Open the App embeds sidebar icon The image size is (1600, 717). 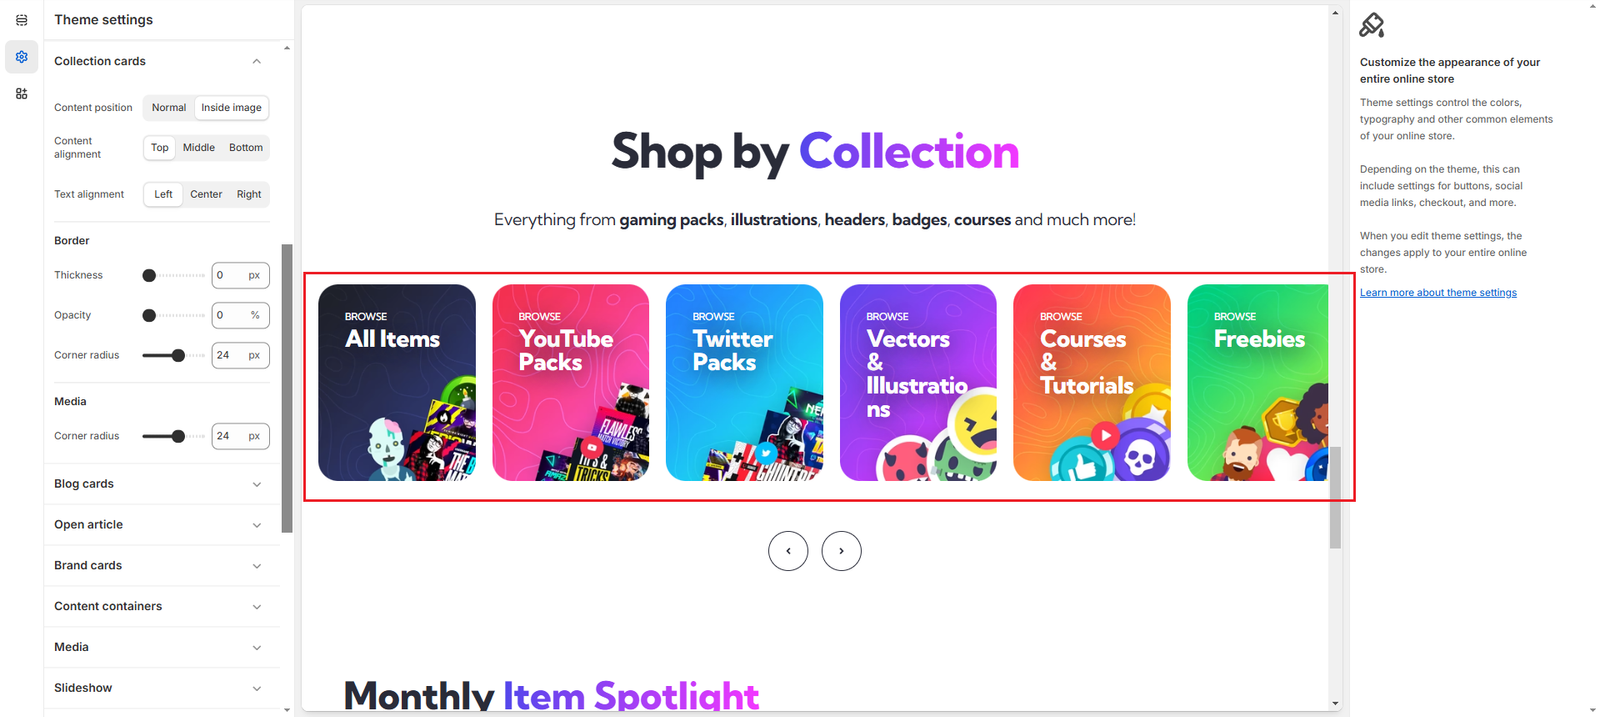21,94
